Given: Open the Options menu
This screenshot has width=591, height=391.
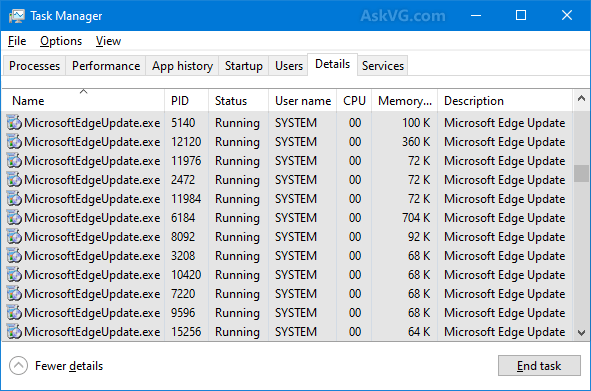Looking at the screenshot, I should (61, 41).
